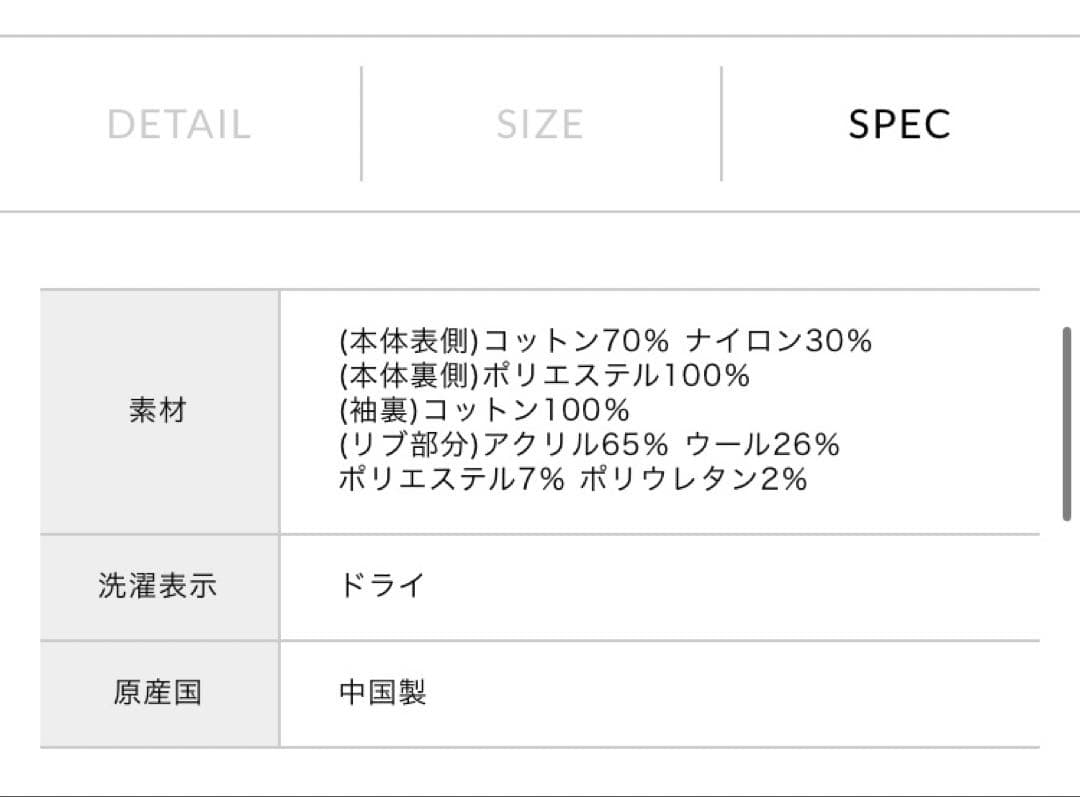Image resolution: width=1080 pixels, height=797 pixels.
Task: Click the 袖裏 material entry
Action: click(x=483, y=409)
